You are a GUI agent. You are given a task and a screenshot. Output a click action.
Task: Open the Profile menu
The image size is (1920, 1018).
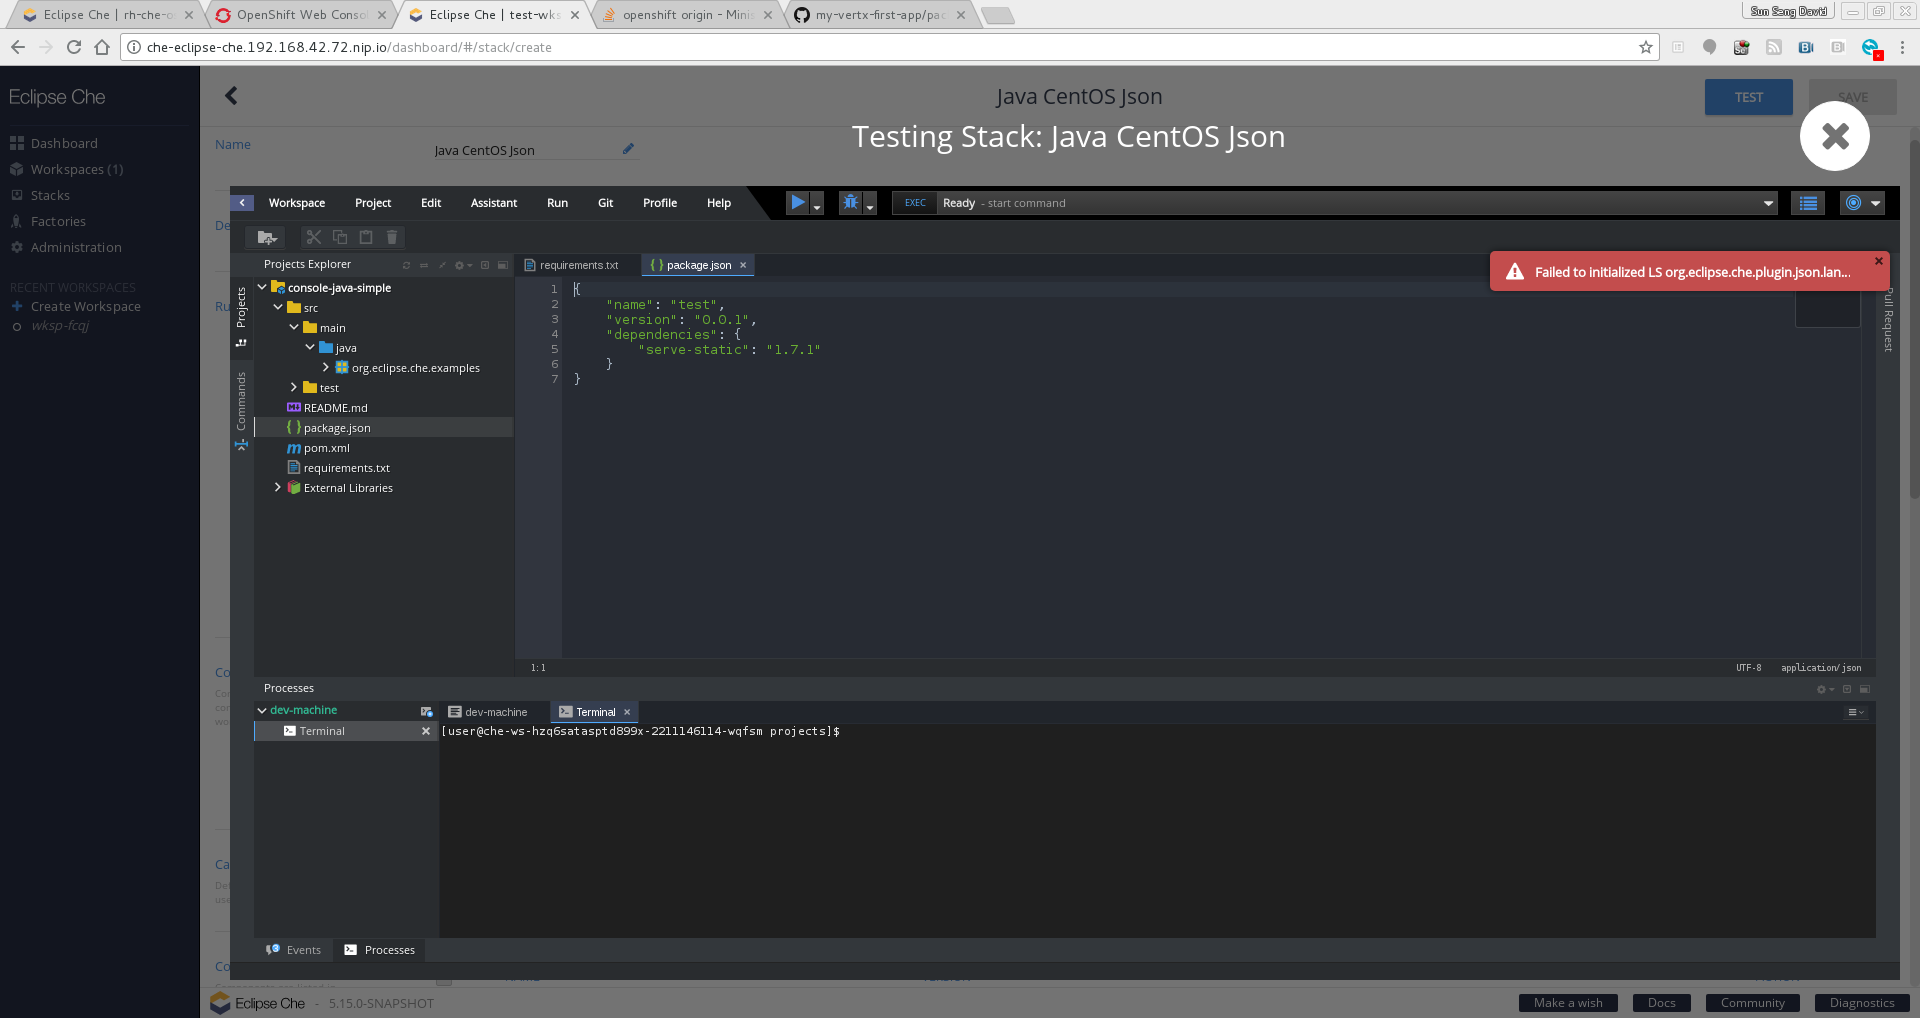click(660, 203)
